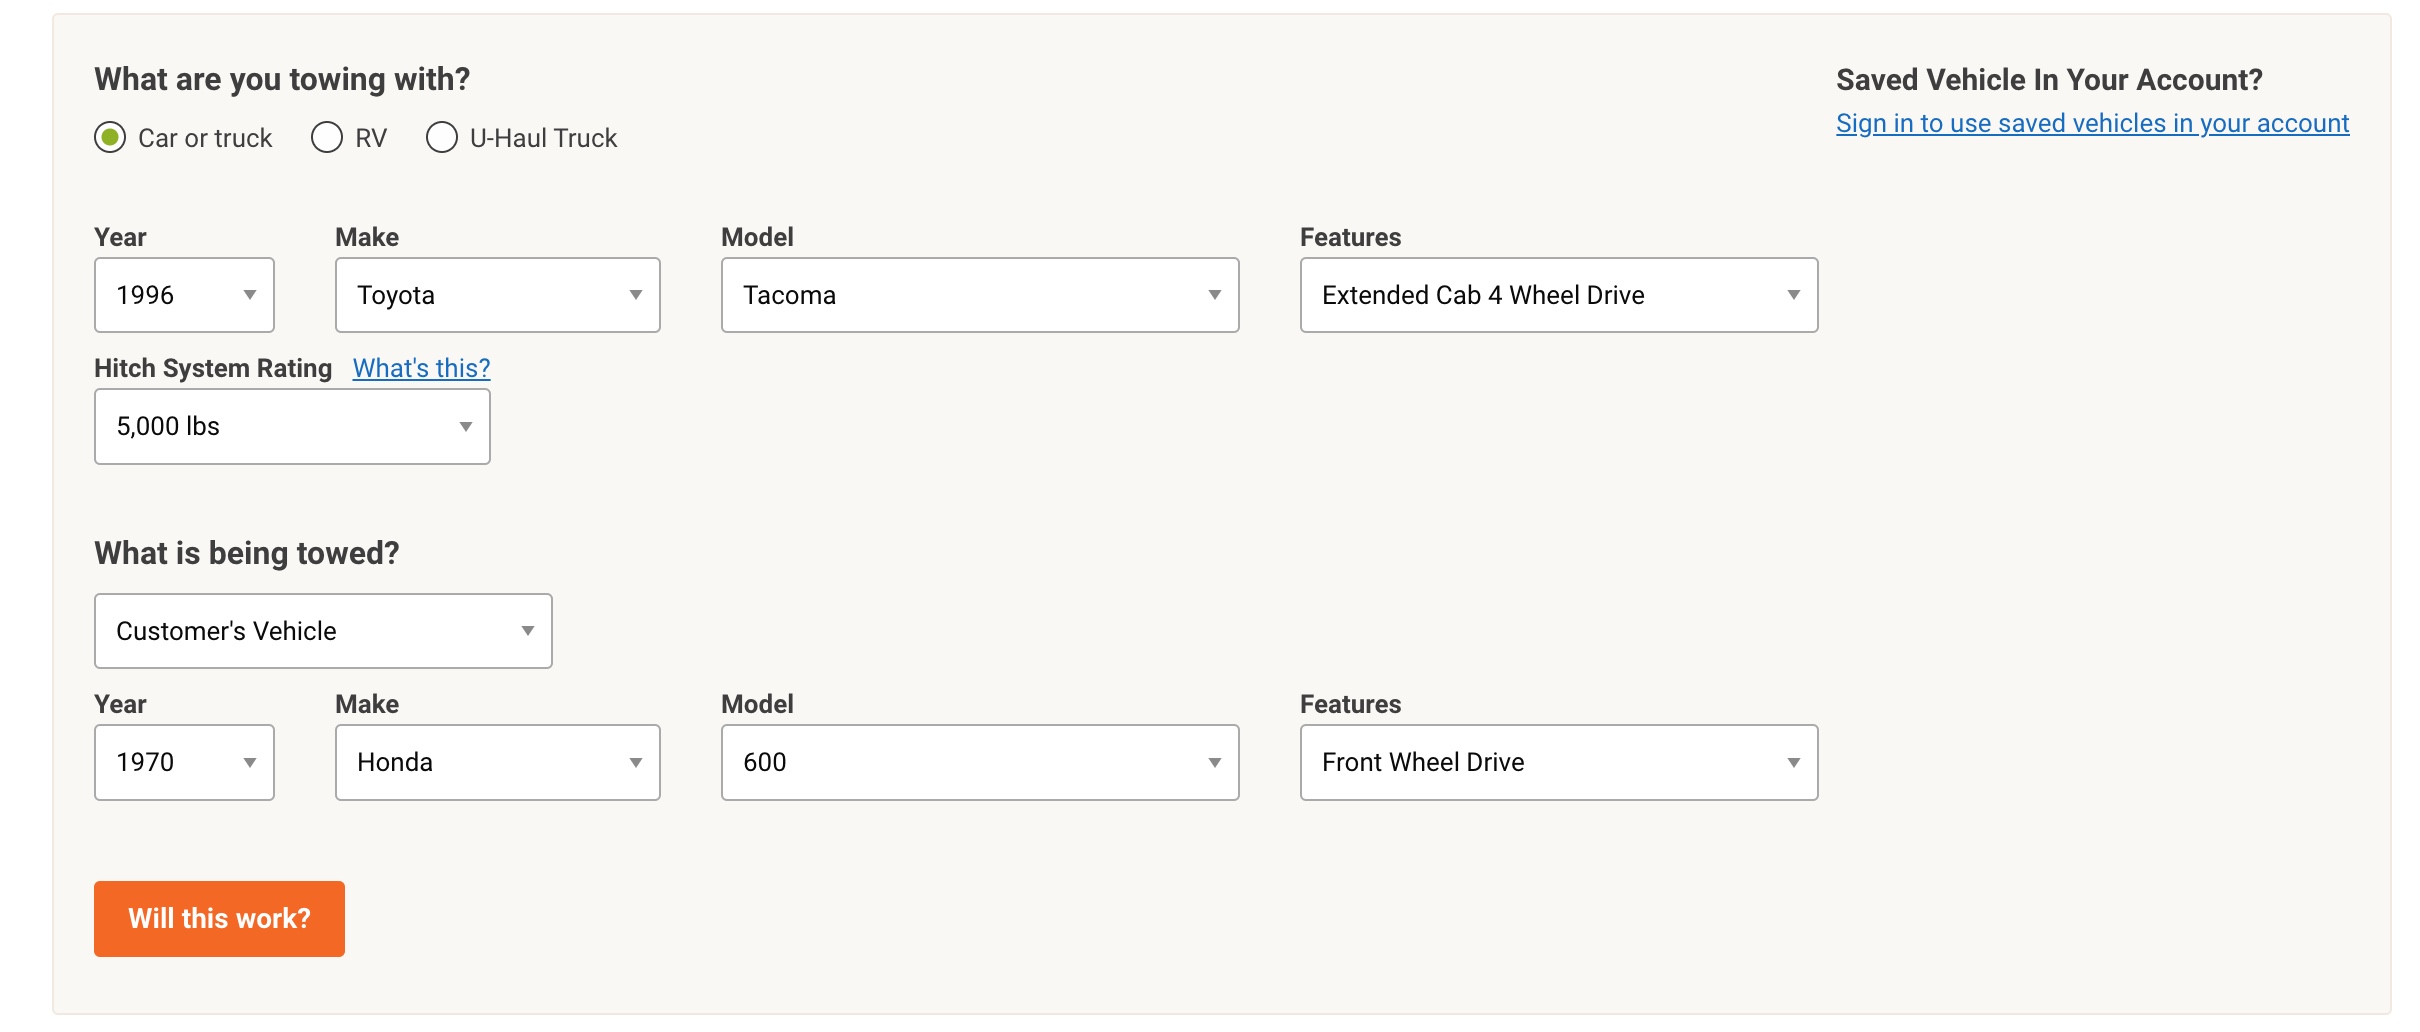The image size is (2420, 1032).
Task: Click the arrow icon on Front Wheel Drive dropdown
Action: [1793, 763]
